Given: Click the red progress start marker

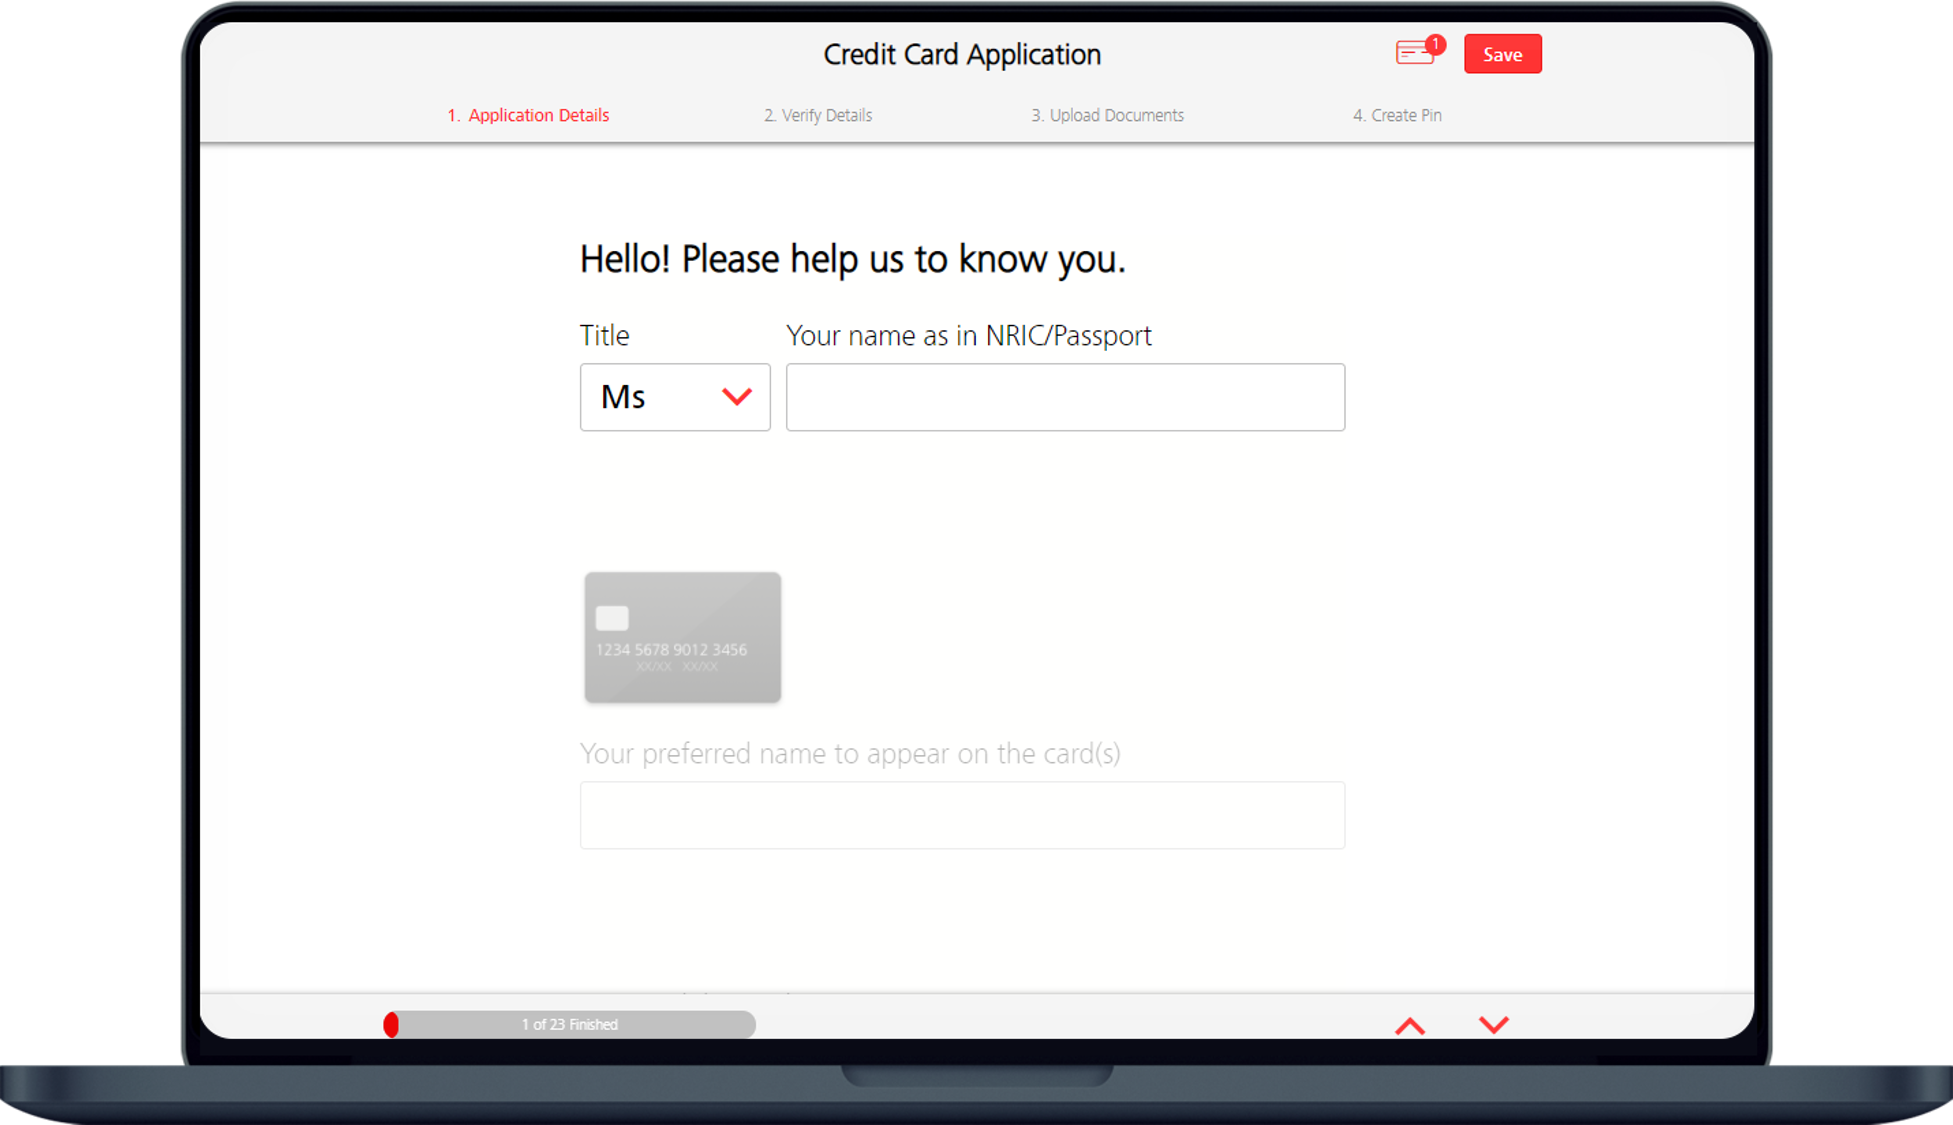Looking at the screenshot, I should (391, 1024).
